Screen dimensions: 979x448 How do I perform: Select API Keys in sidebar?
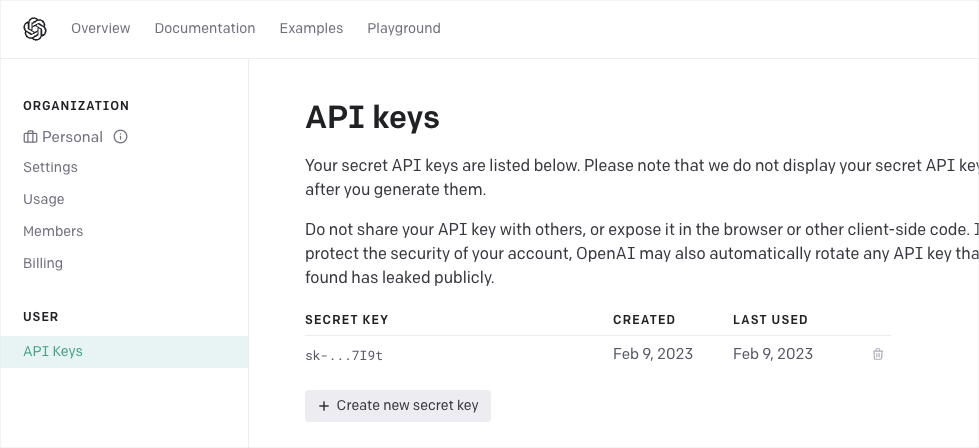pyautogui.click(x=53, y=351)
